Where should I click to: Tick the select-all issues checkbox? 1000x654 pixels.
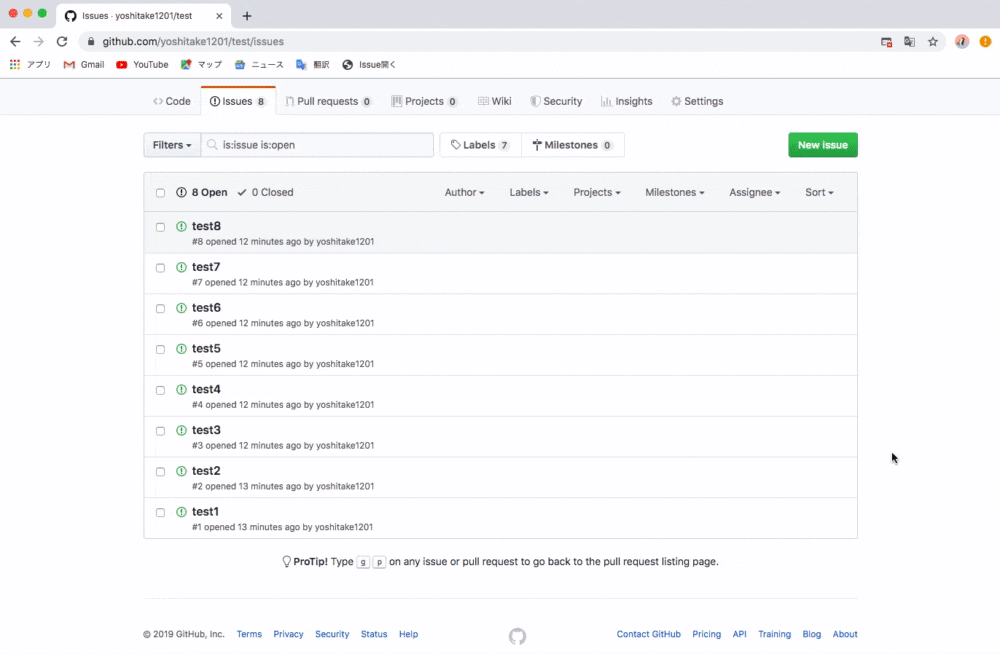pyautogui.click(x=160, y=193)
